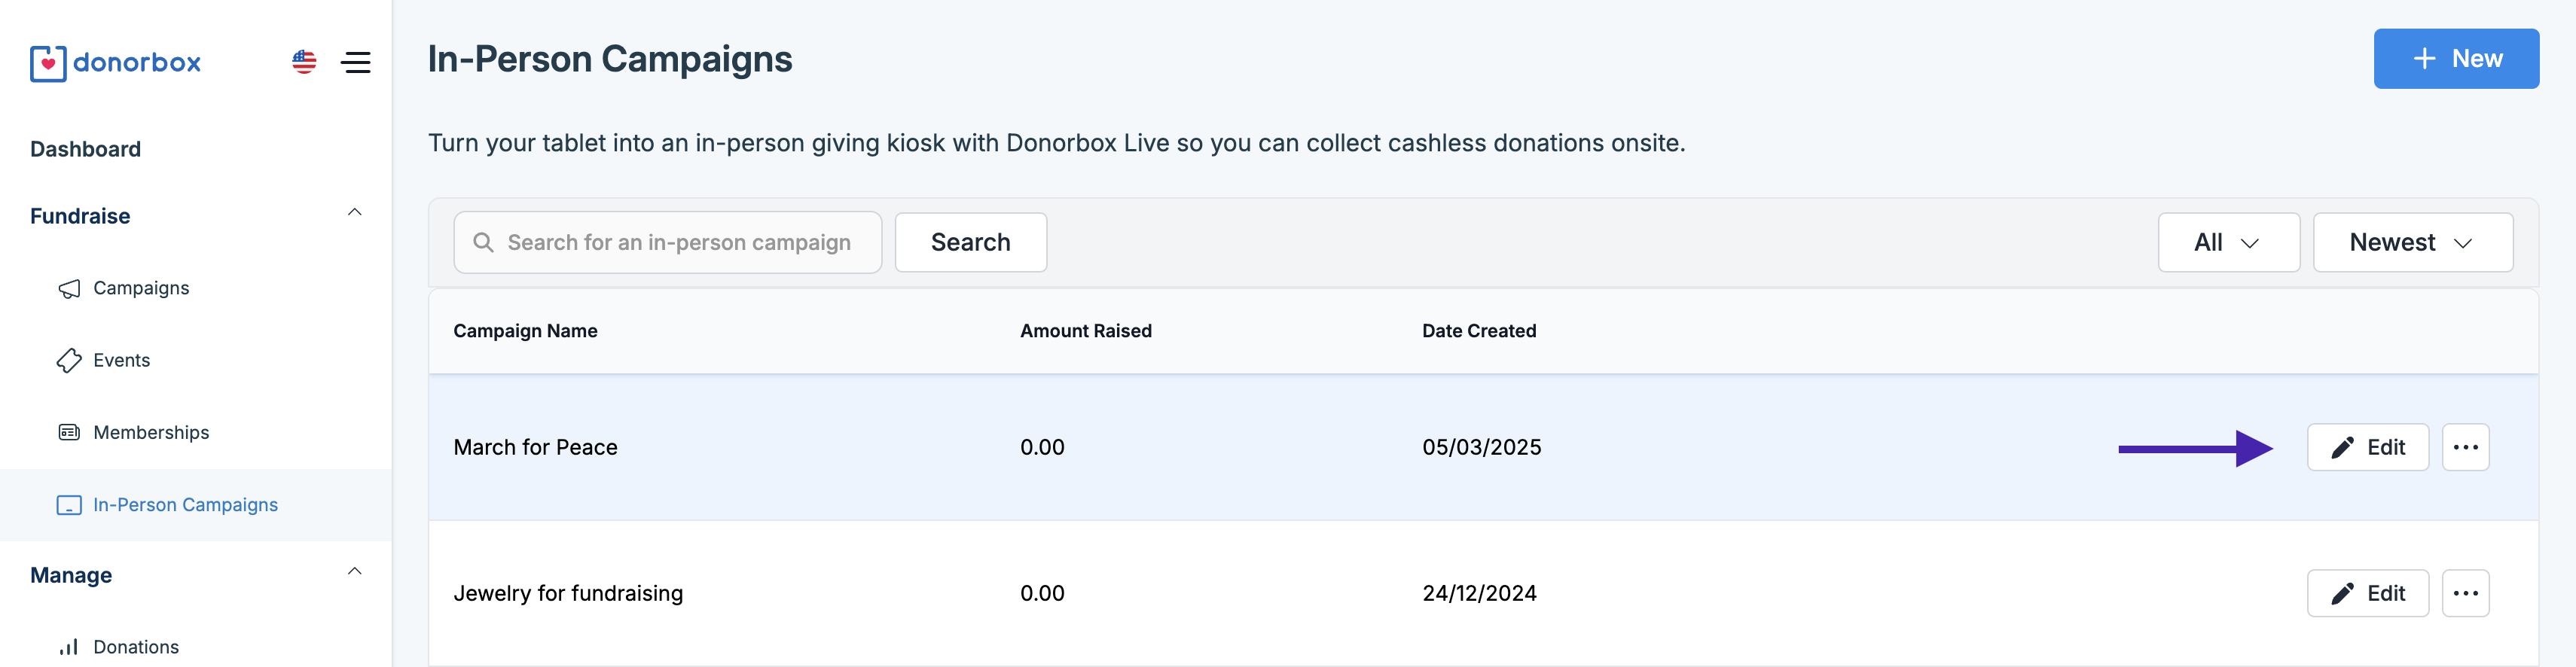The width and height of the screenshot is (2576, 667).
Task: Click the Events ticket icon
Action: (x=69, y=361)
